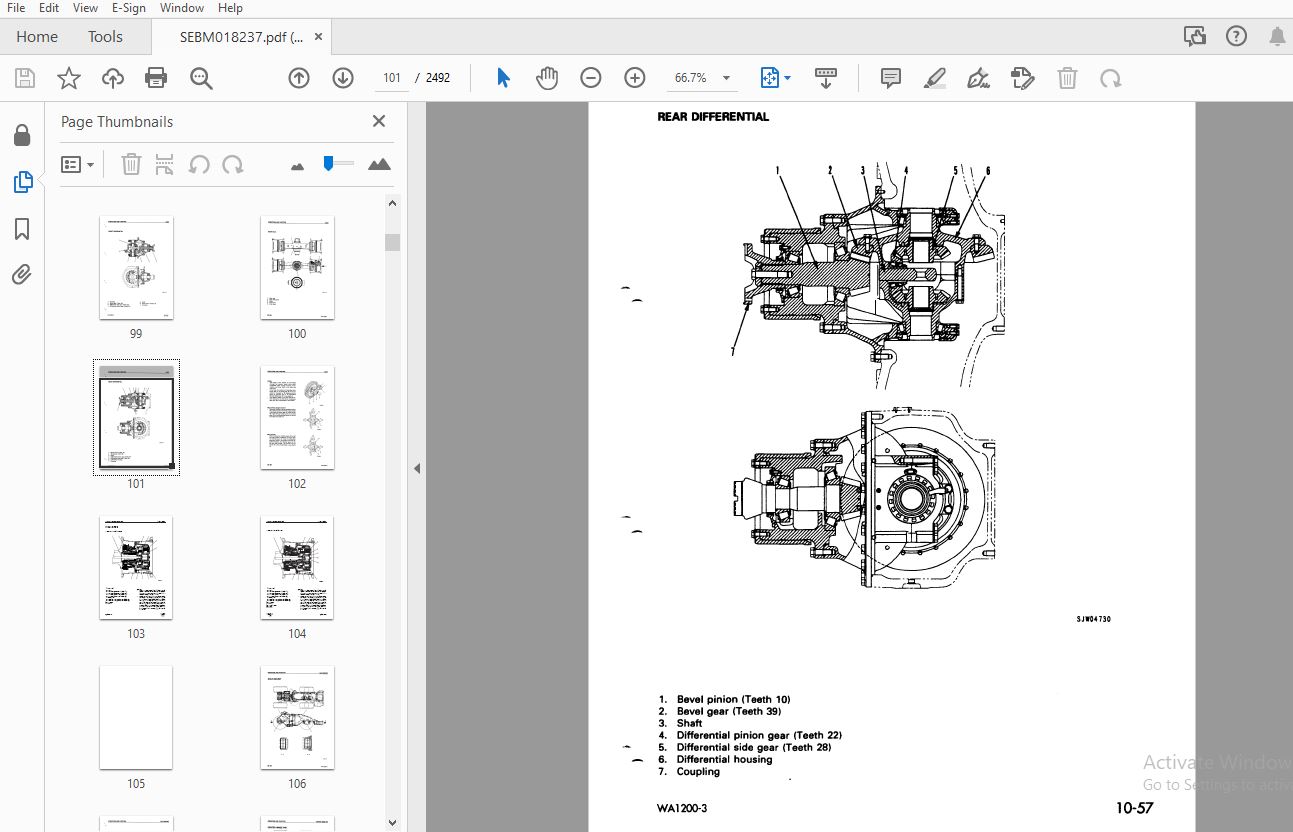This screenshot has width=1293, height=832.
Task: Open the scrolling mode tool
Action: pos(826,78)
